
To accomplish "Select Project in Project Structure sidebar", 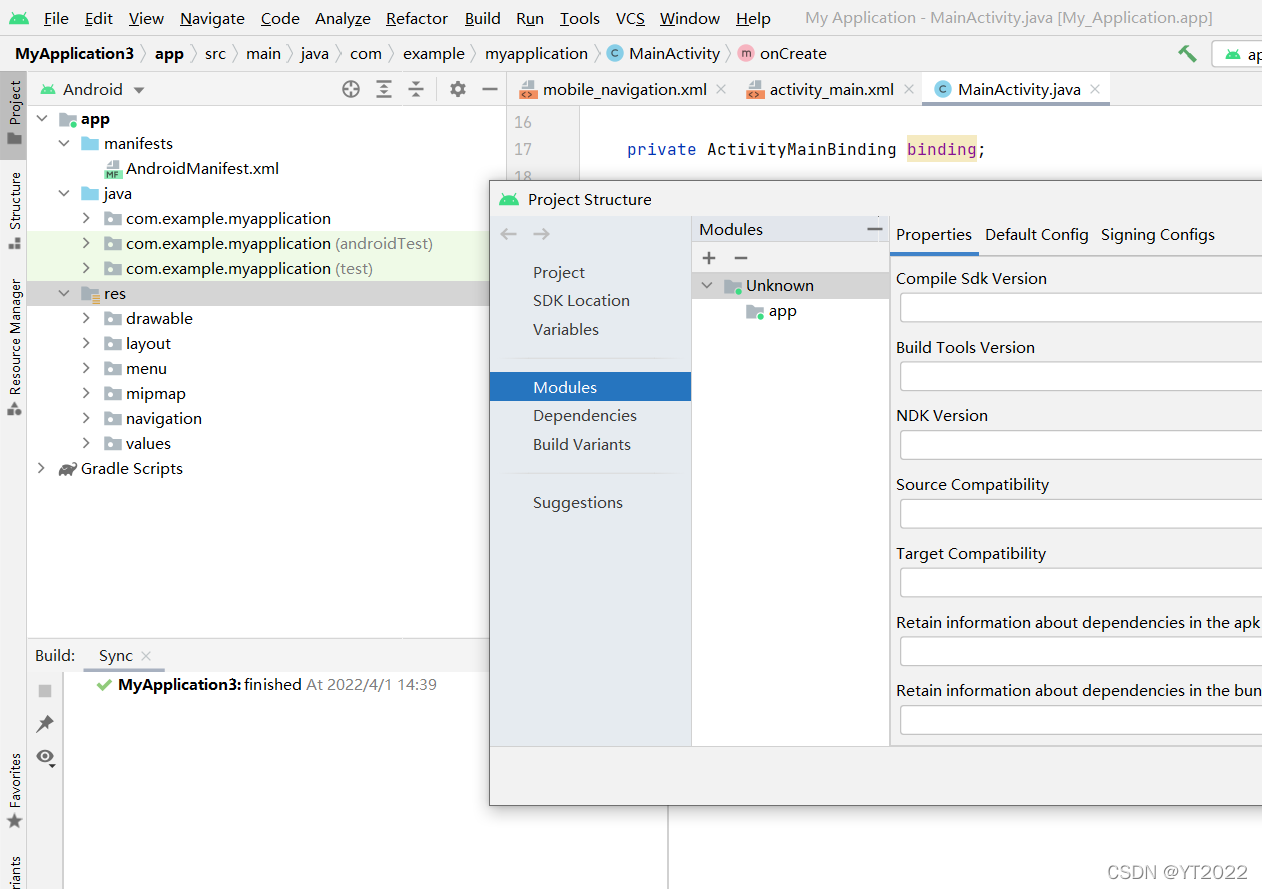I will pyautogui.click(x=559, y=272).
